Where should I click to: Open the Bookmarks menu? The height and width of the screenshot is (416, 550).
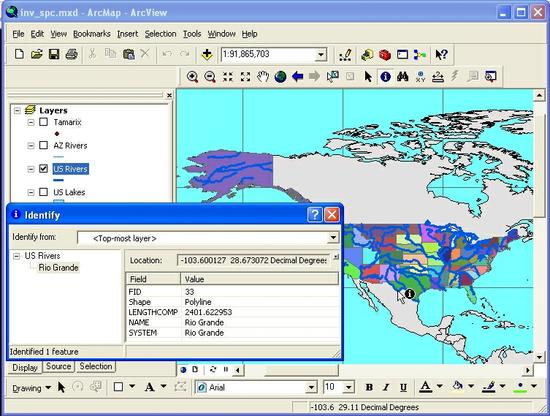[92, 34]
